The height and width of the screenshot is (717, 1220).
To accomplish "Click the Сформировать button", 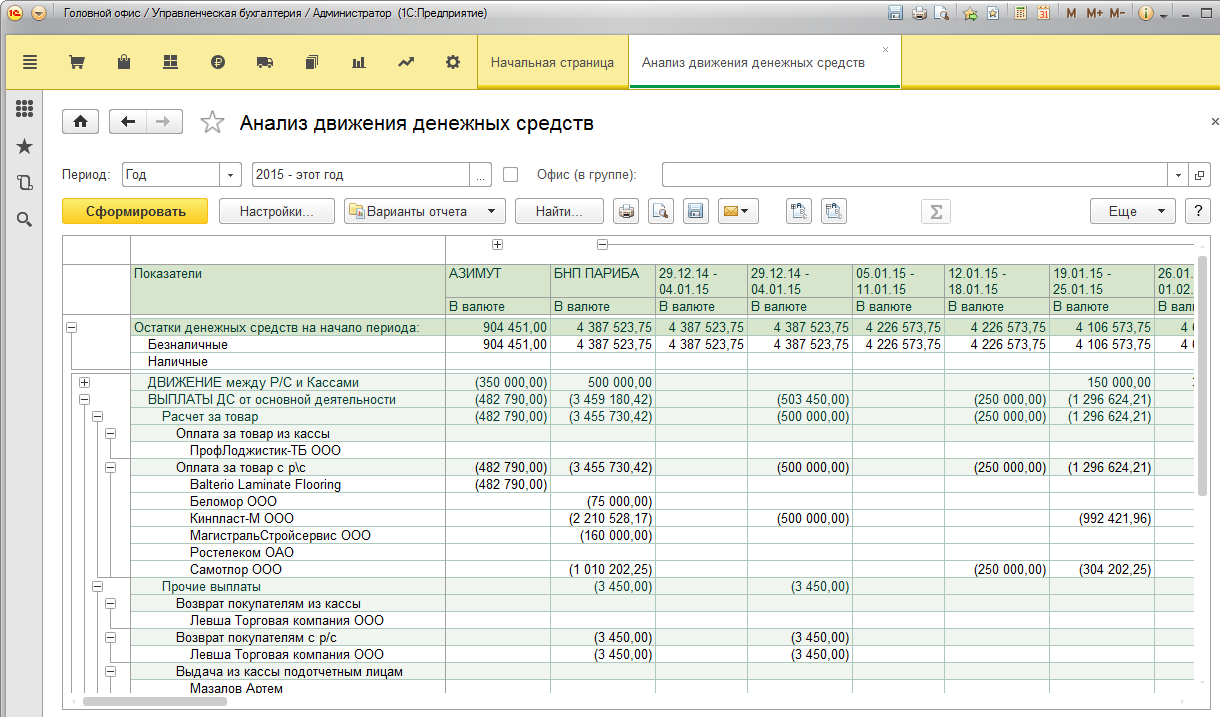I will [x=135, y=211].
